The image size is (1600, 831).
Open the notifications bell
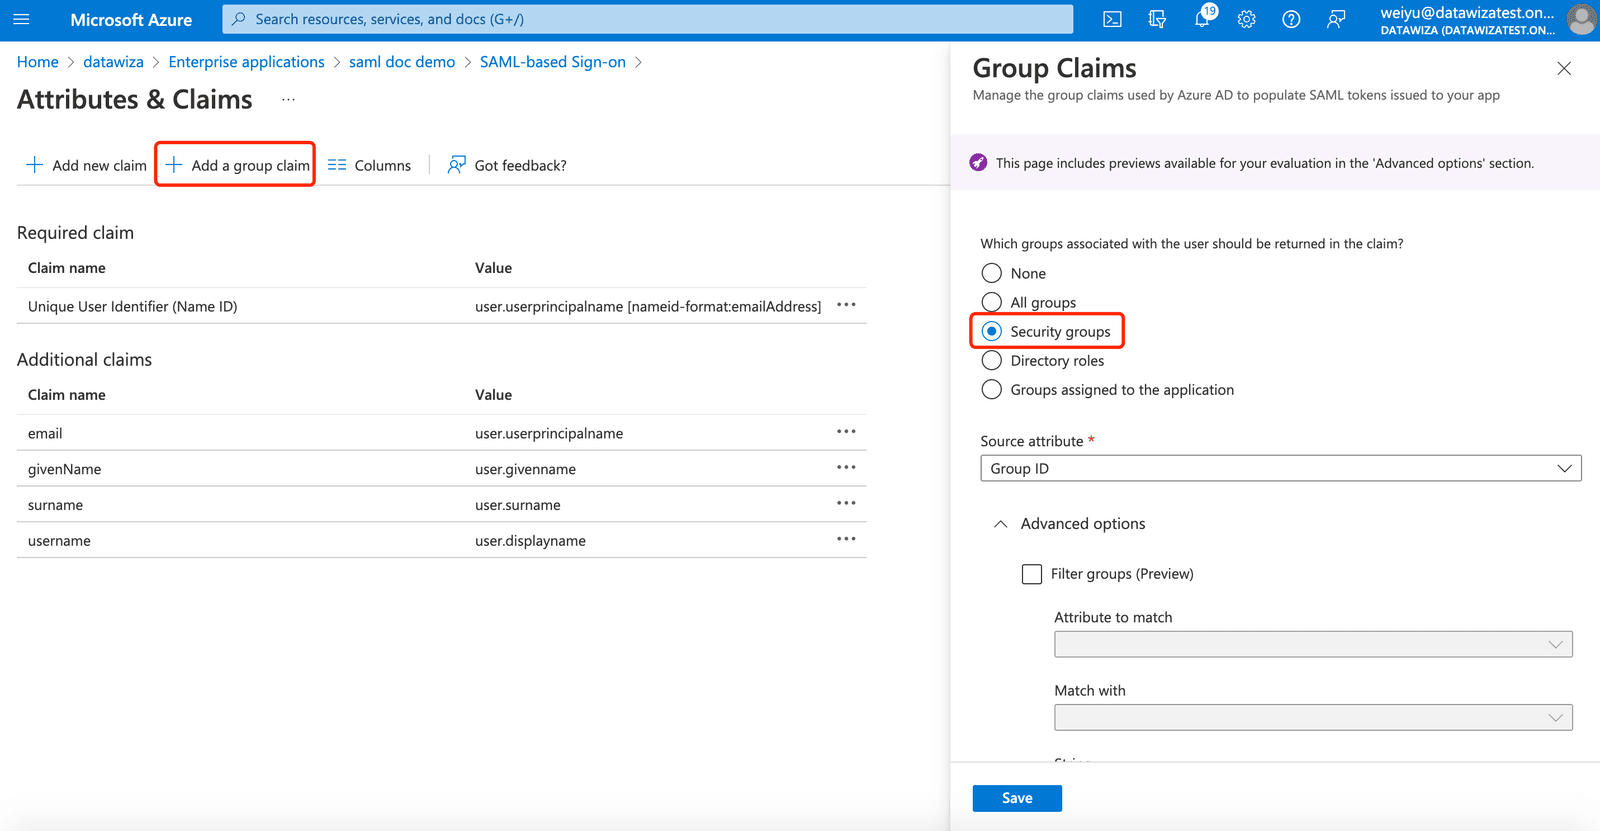pyautogui.click(x=1203, y=18)
